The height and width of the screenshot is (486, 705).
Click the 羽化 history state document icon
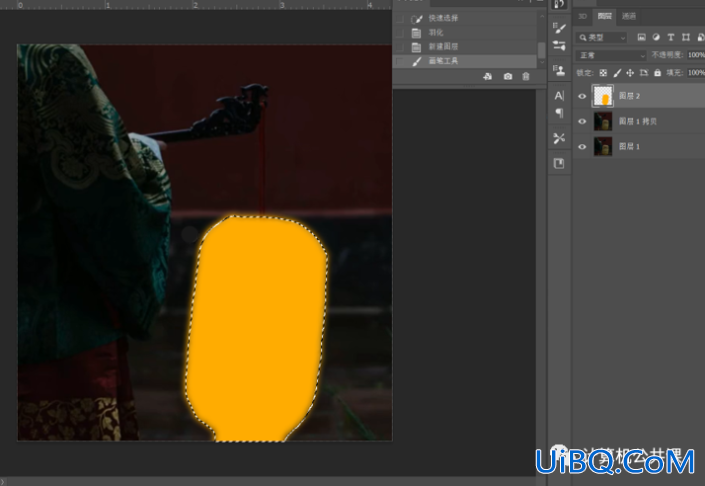point(416,33)
